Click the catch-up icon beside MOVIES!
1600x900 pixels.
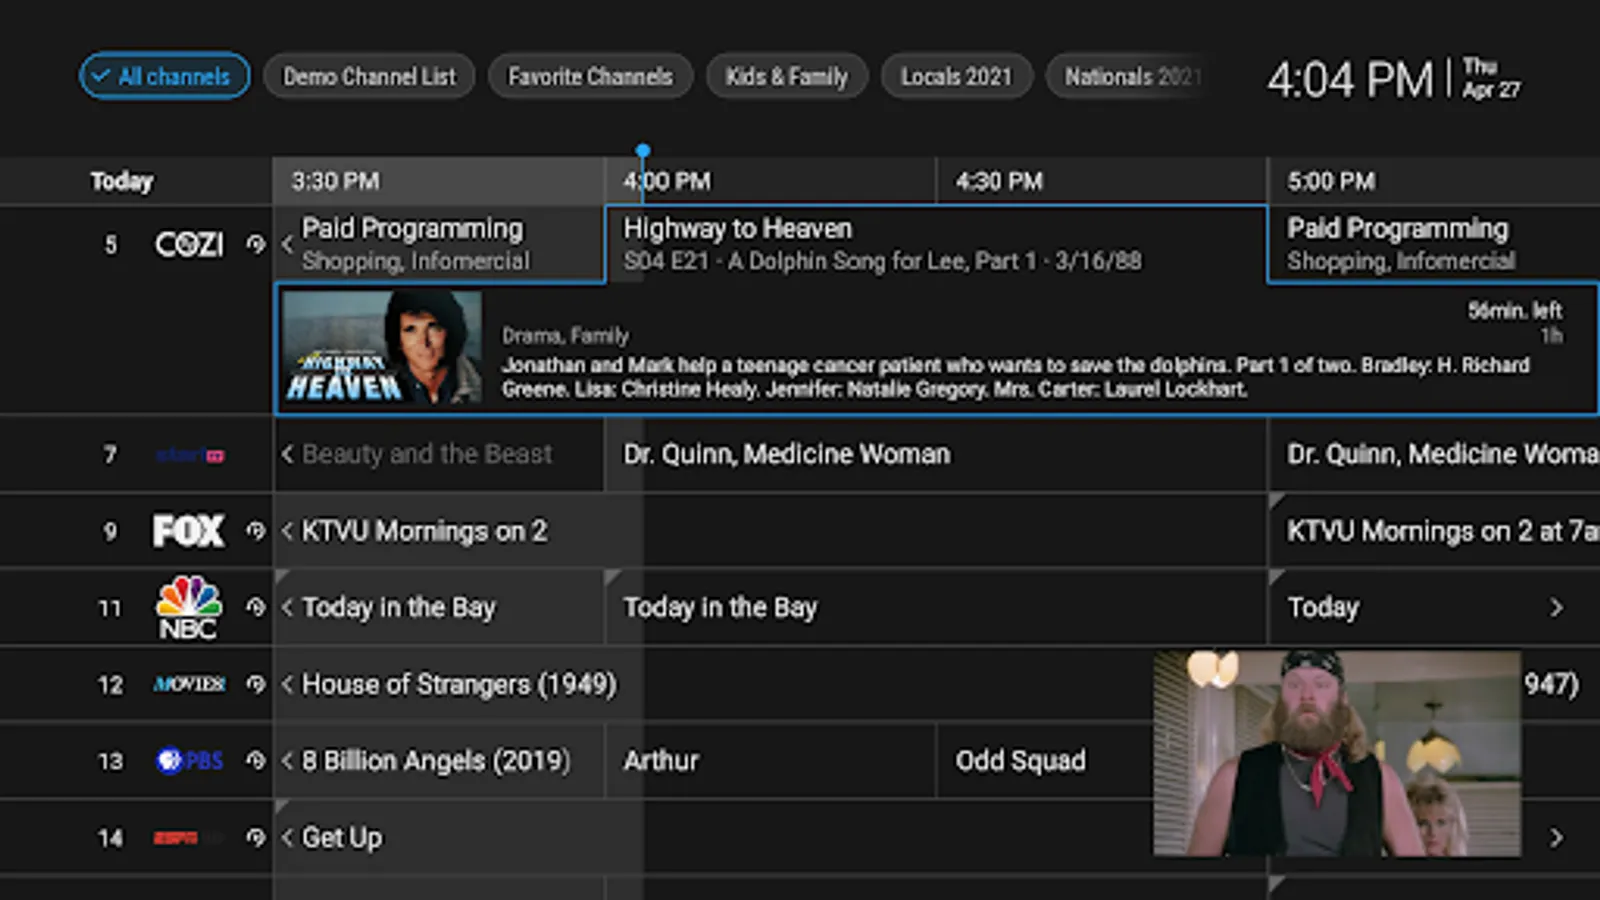pyautogui.click(x=256, y=684)
